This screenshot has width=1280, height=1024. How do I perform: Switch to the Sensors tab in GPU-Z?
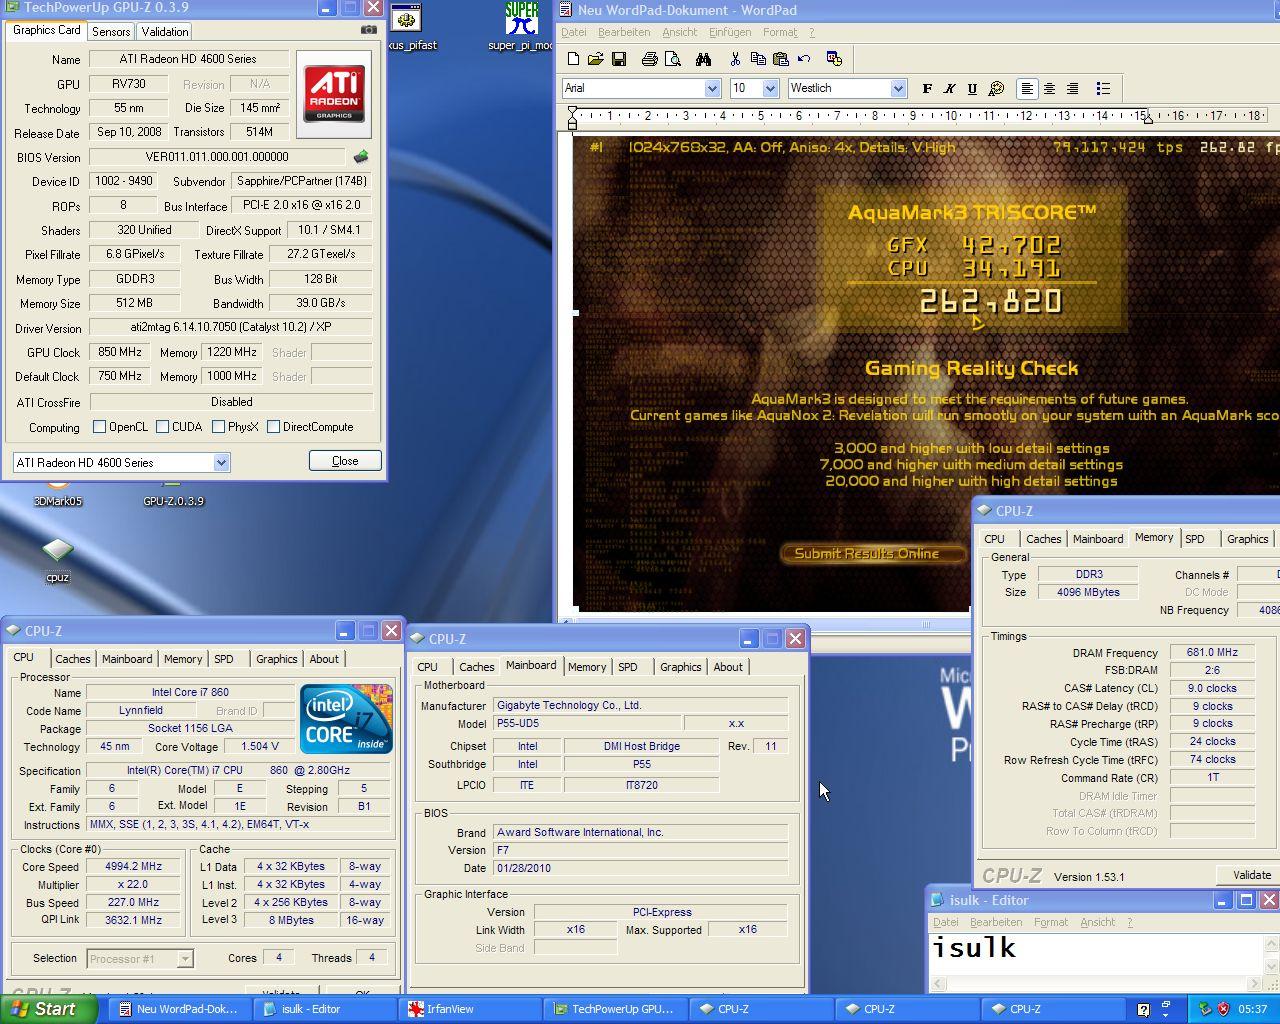(111, 32)
